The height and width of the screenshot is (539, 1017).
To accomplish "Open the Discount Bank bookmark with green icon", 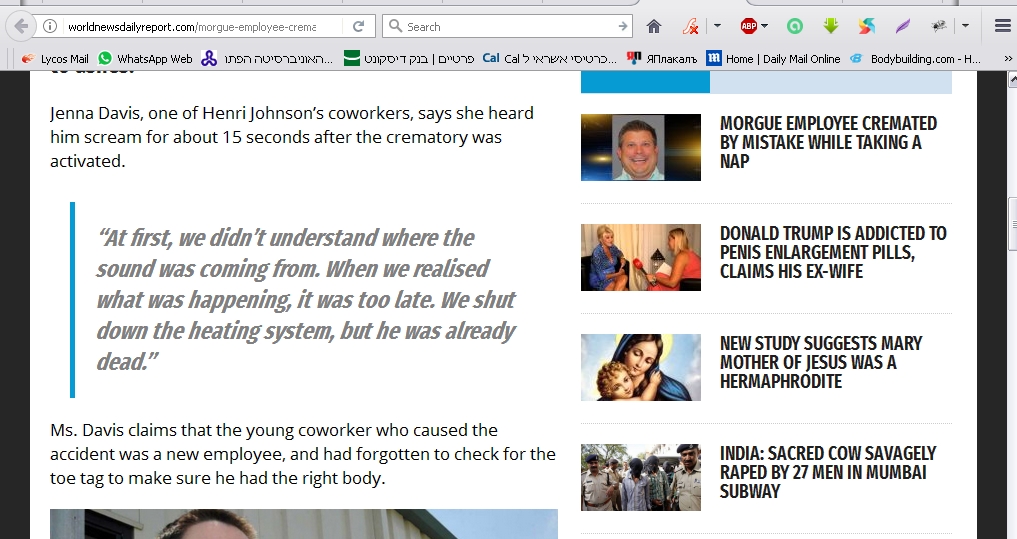I will point(409,58).
